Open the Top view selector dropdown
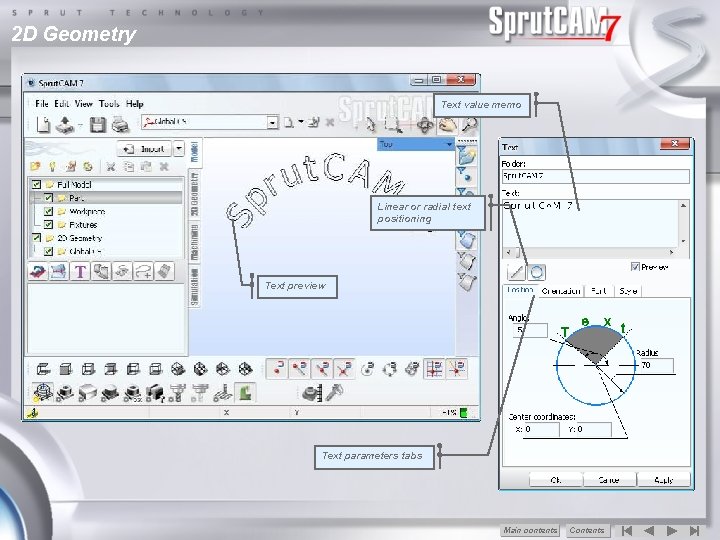The height and width of the screenshot is (540, 720). [449, 144]
